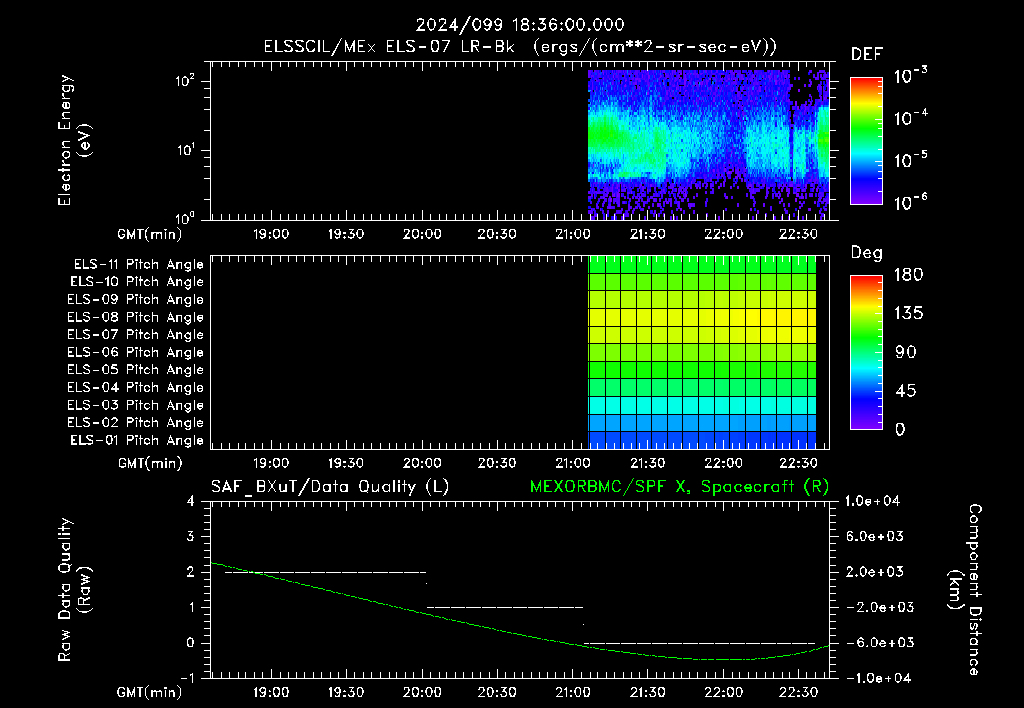Click the Deg label above pitch color bar

coord(867,253)
